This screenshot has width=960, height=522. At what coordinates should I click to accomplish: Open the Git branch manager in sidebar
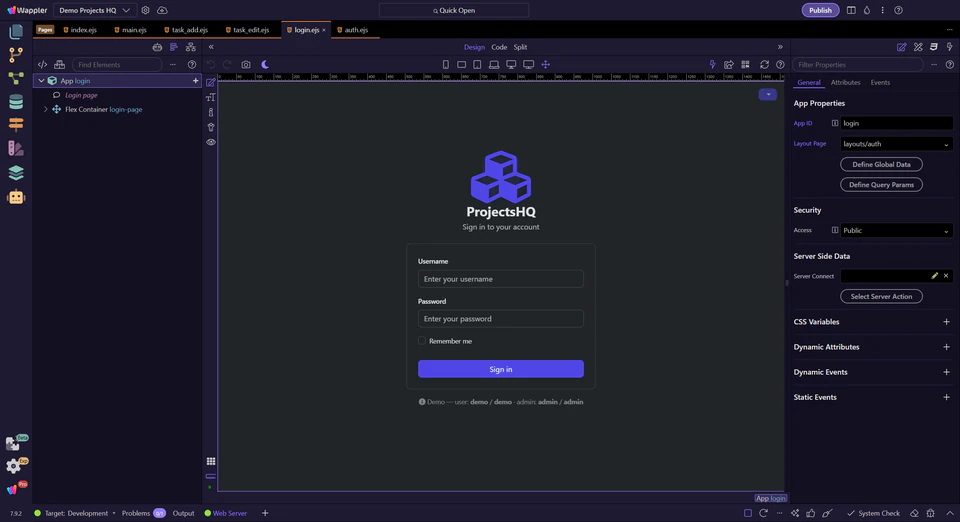coord(16,54)
